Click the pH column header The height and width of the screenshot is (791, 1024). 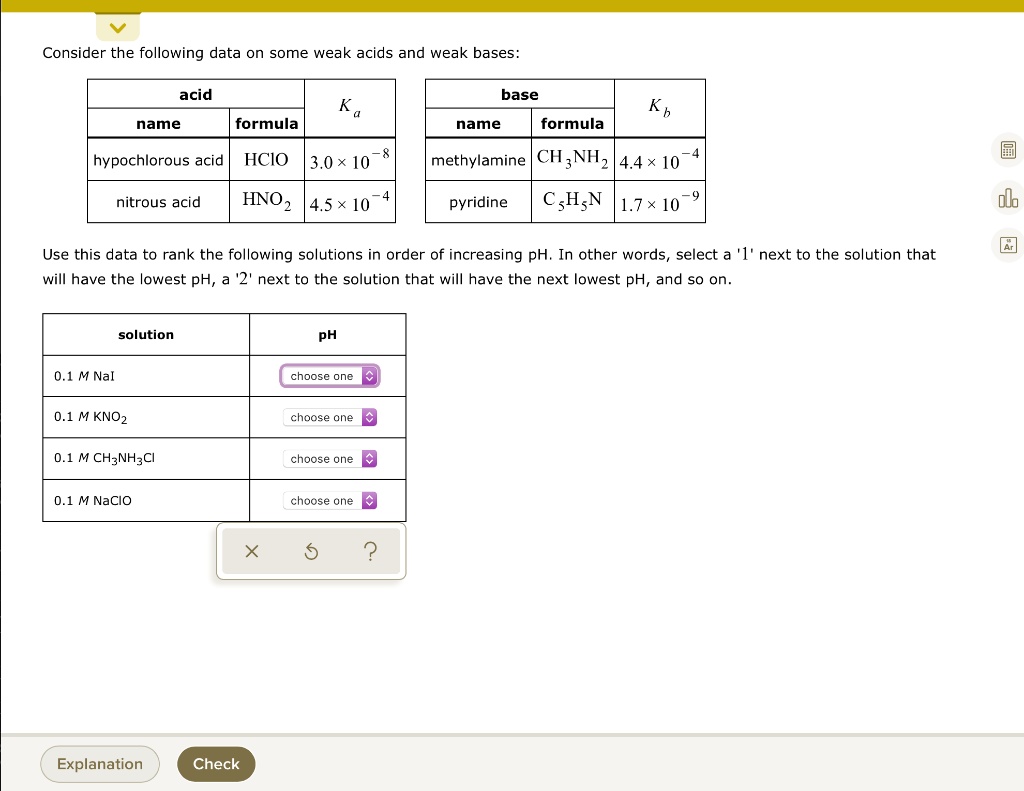tap(327, 334)
